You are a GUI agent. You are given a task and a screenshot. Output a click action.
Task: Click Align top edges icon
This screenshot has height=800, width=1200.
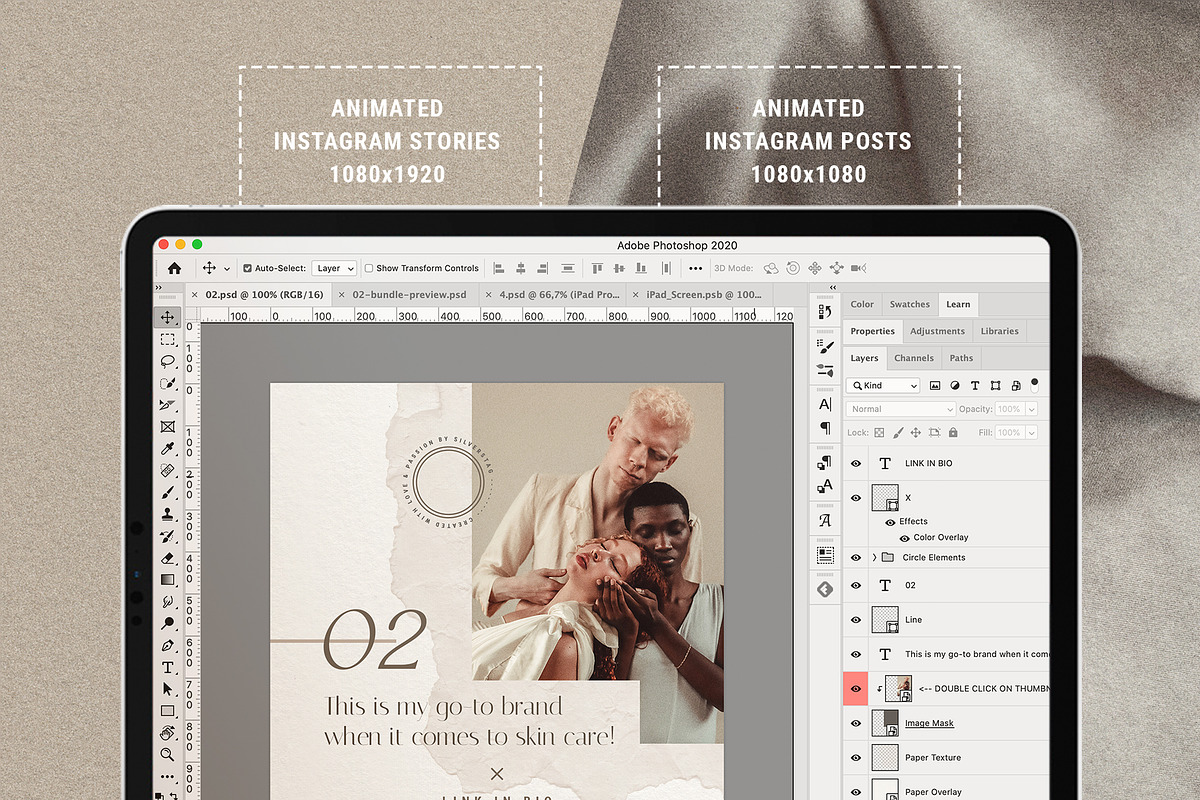point(597,268)
